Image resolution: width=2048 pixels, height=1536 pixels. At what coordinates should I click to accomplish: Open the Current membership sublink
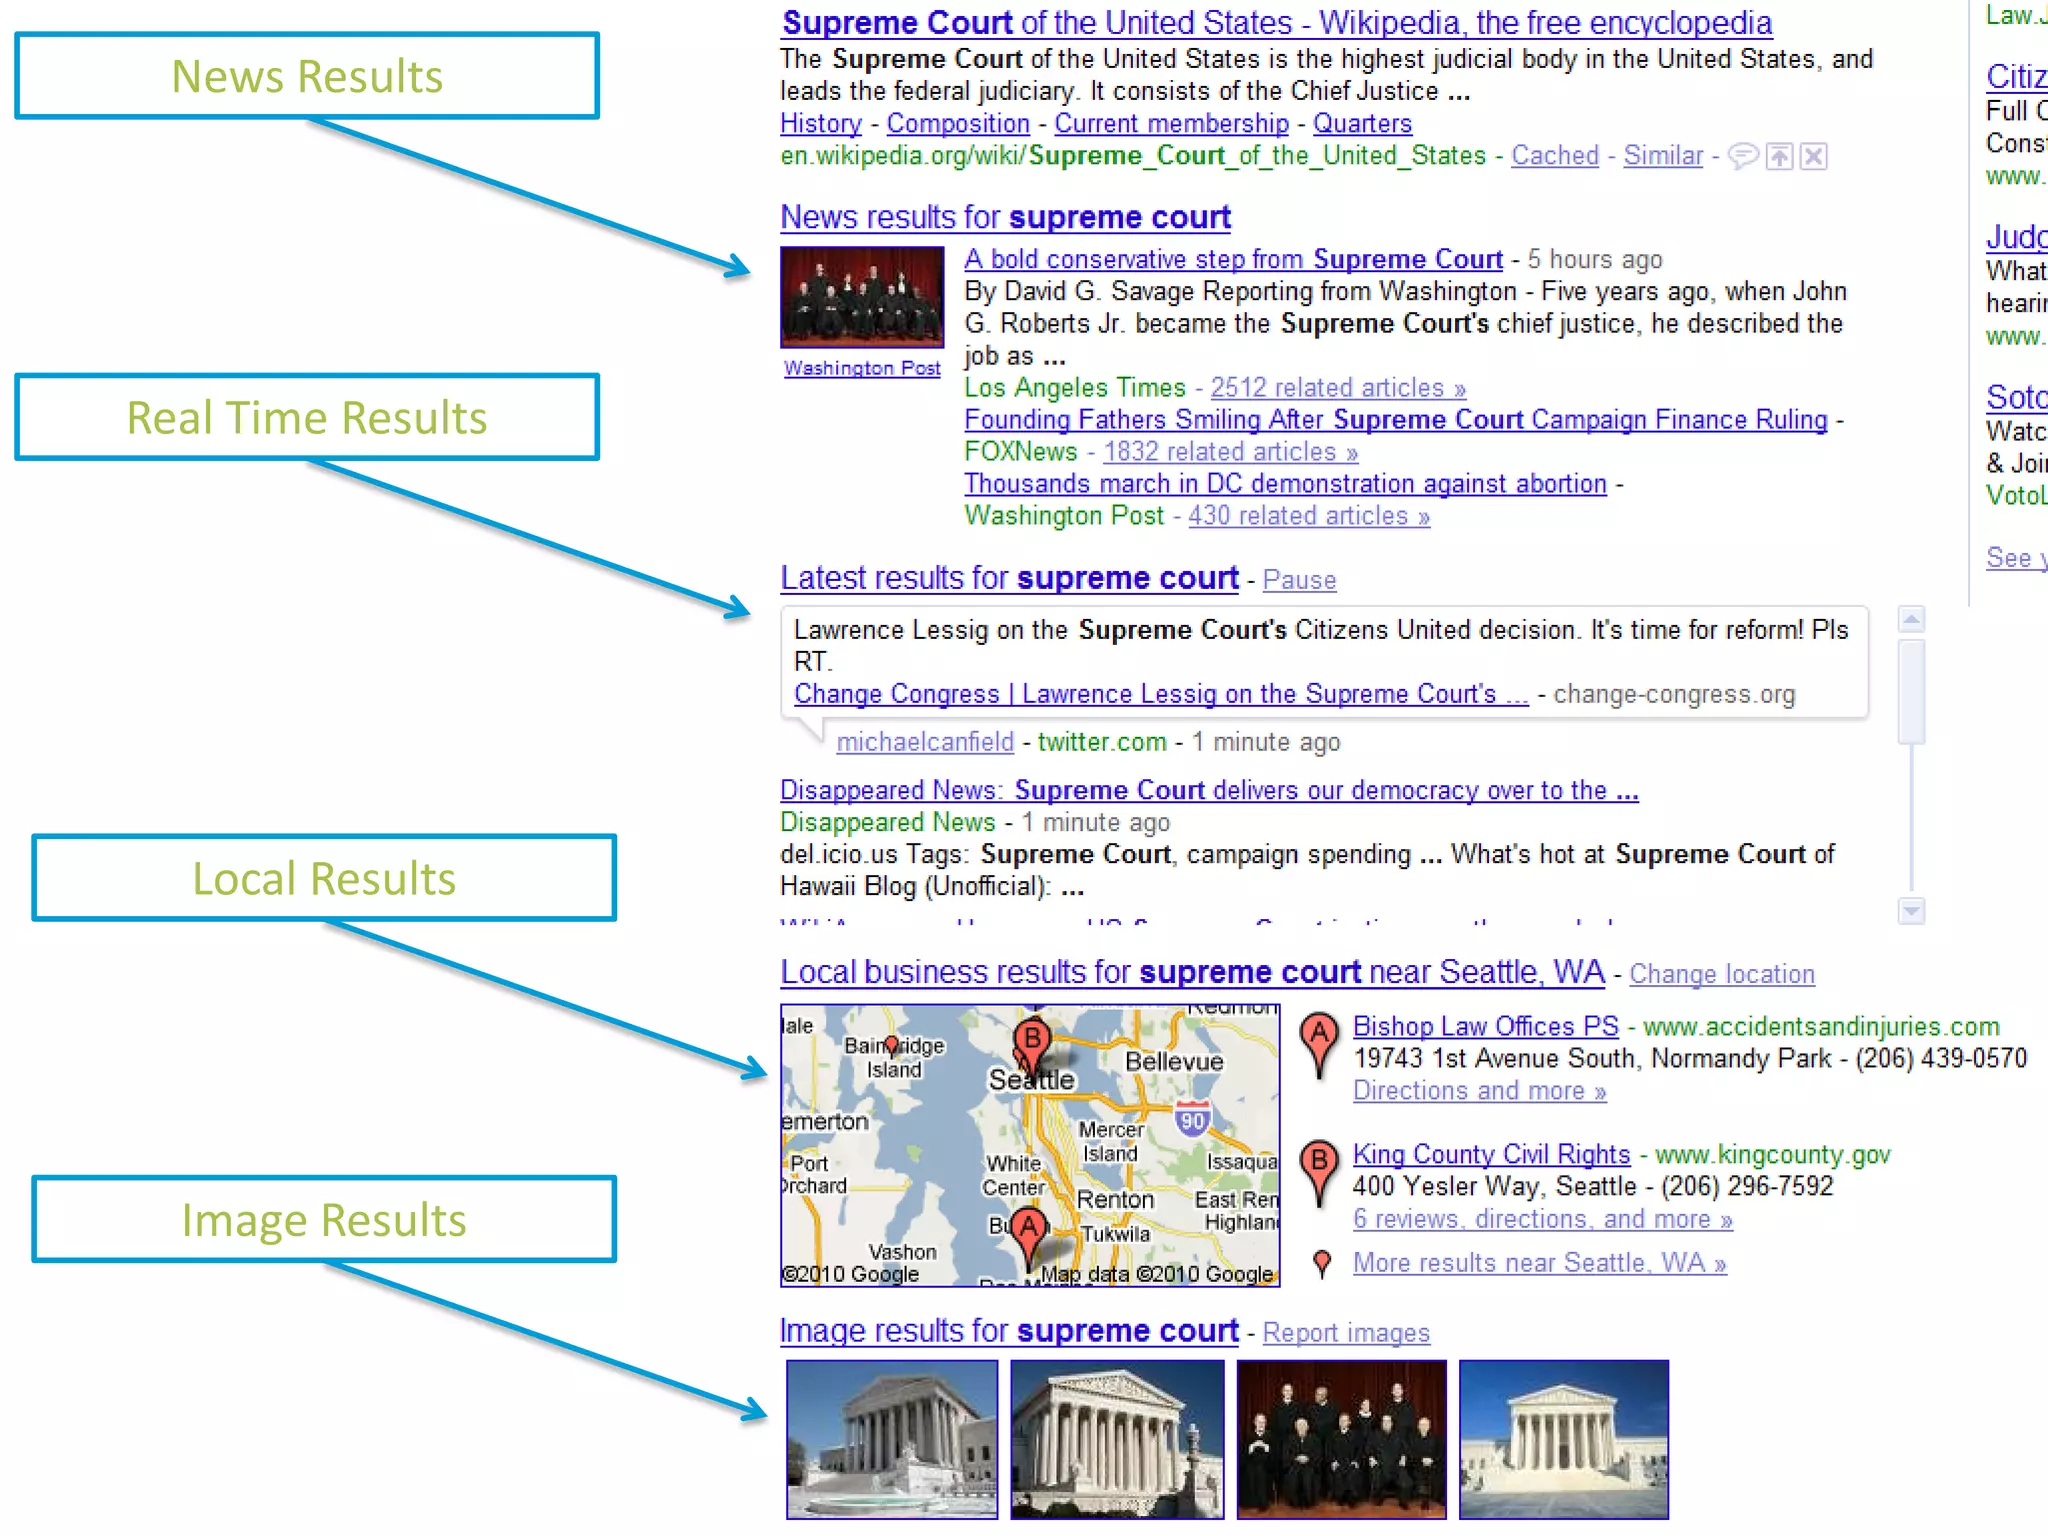coord(1171,123)
